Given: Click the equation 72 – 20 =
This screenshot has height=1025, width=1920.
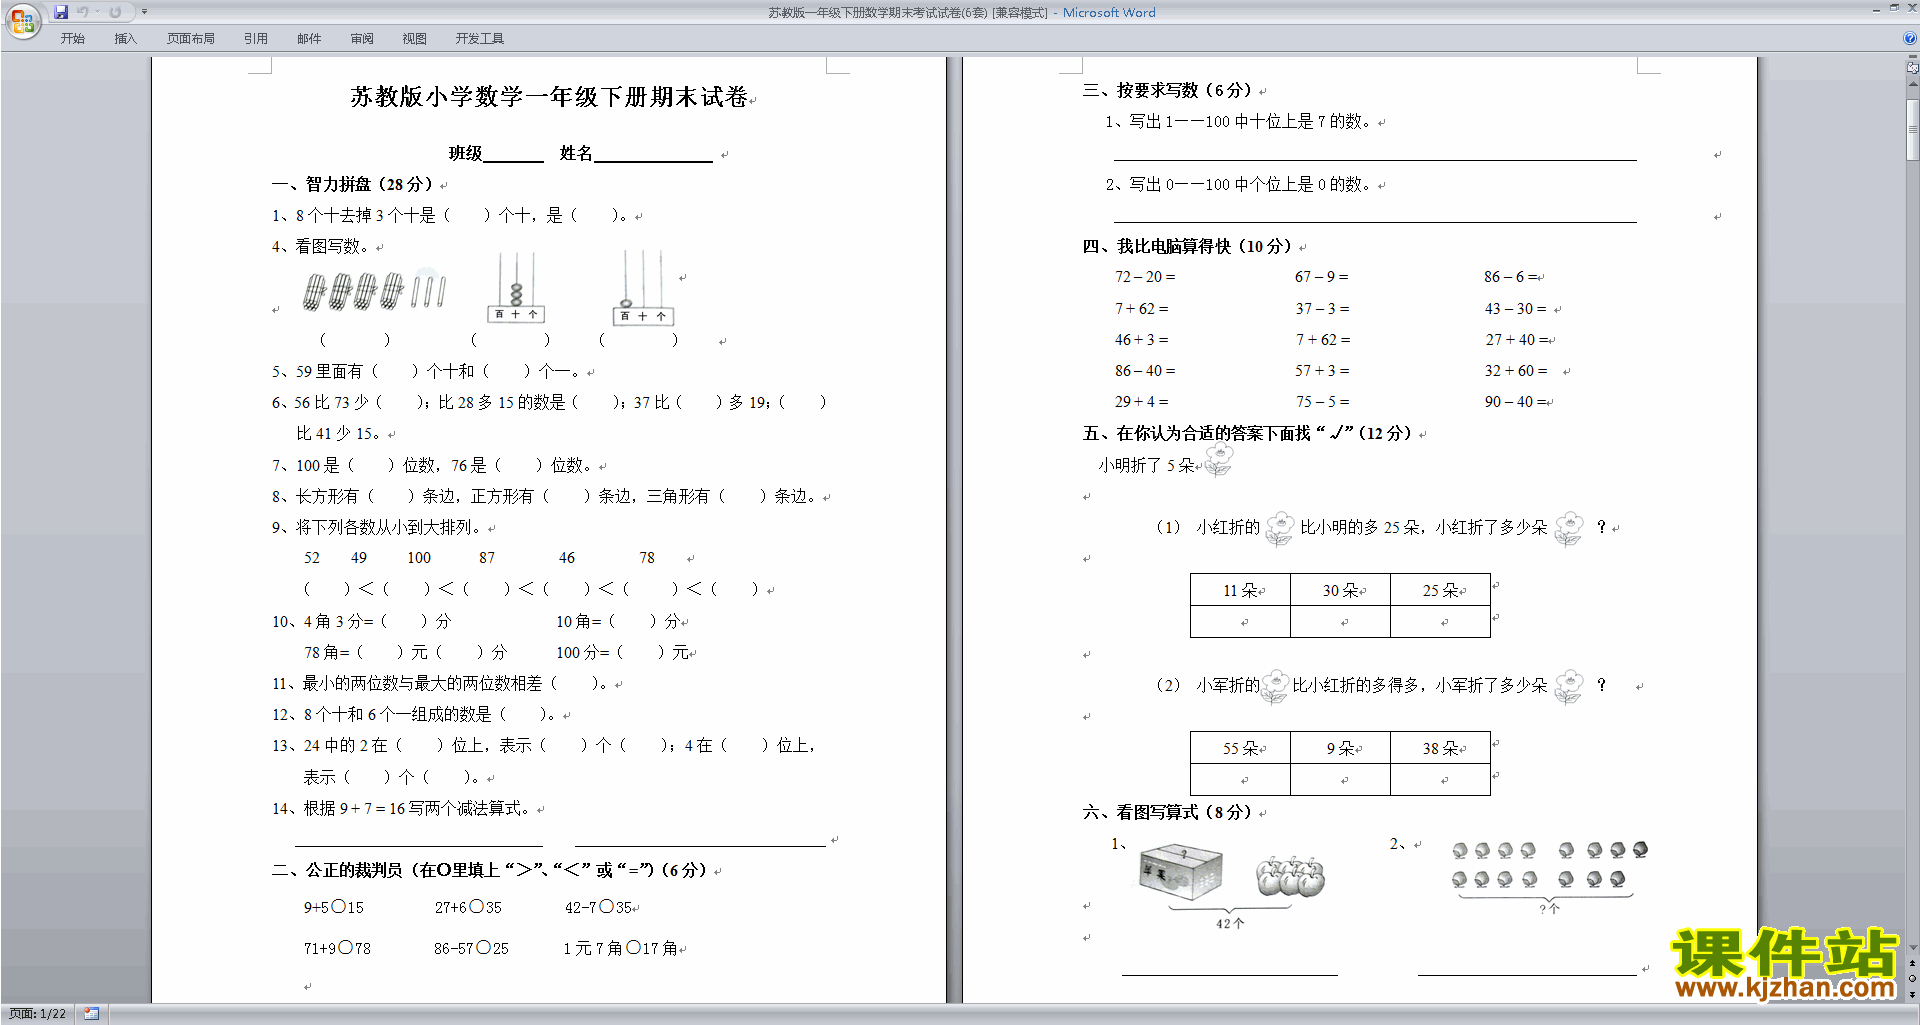Looking at the screenshot, I should point(1145,277).
